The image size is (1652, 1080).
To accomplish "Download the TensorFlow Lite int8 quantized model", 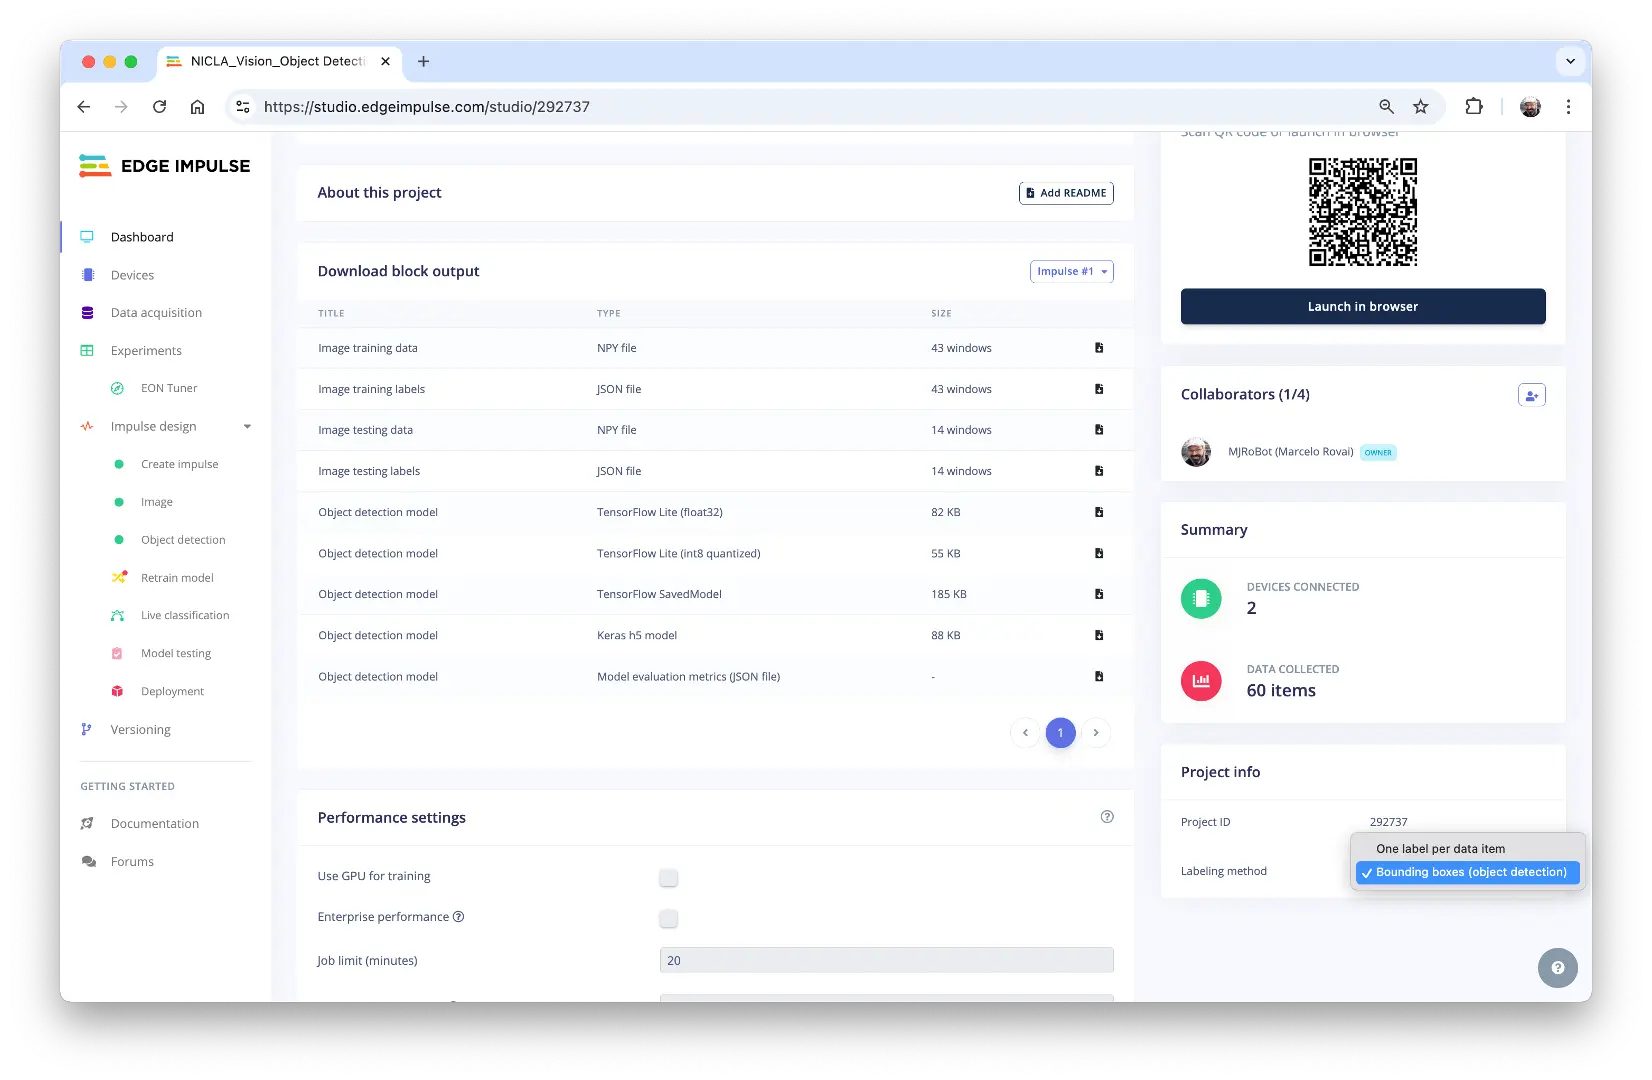I will click(x=1099, y=553).
